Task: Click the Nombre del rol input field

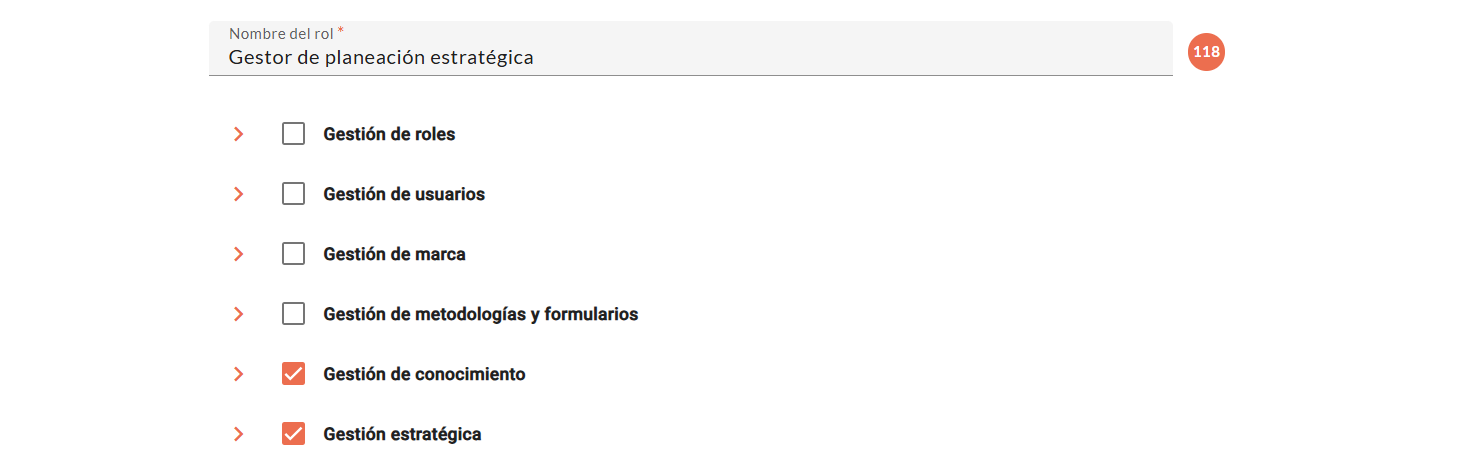Action: tap(690, 57)
